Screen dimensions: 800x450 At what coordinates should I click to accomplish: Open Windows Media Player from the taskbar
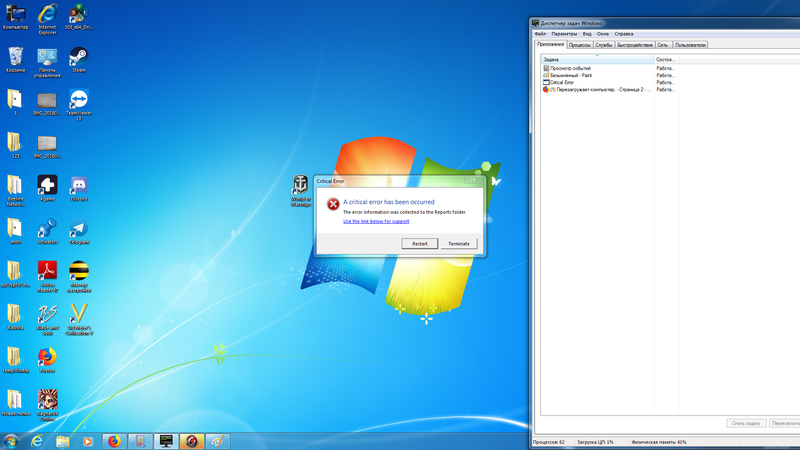[88, 441]
